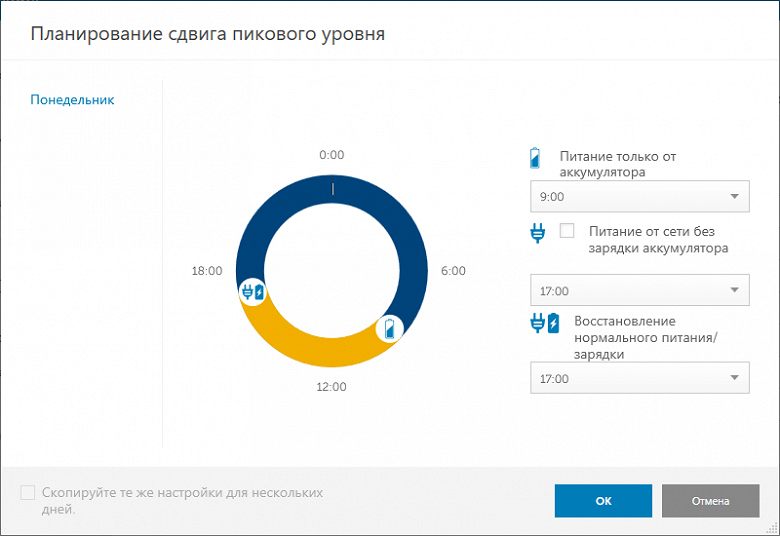Confirm the schedule with OK
The height and width of the screenshot is (536, 780).
tap(603, 501)
